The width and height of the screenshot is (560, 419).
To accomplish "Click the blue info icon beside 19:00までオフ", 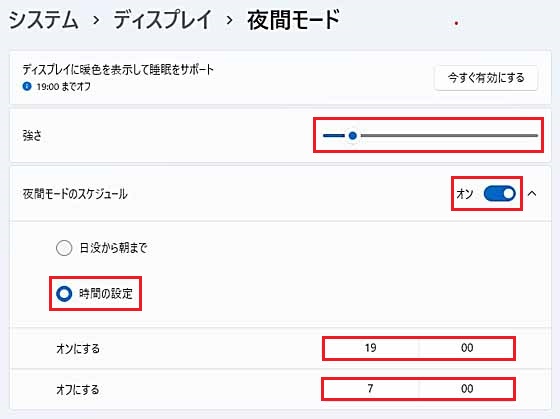I will 27,86.
